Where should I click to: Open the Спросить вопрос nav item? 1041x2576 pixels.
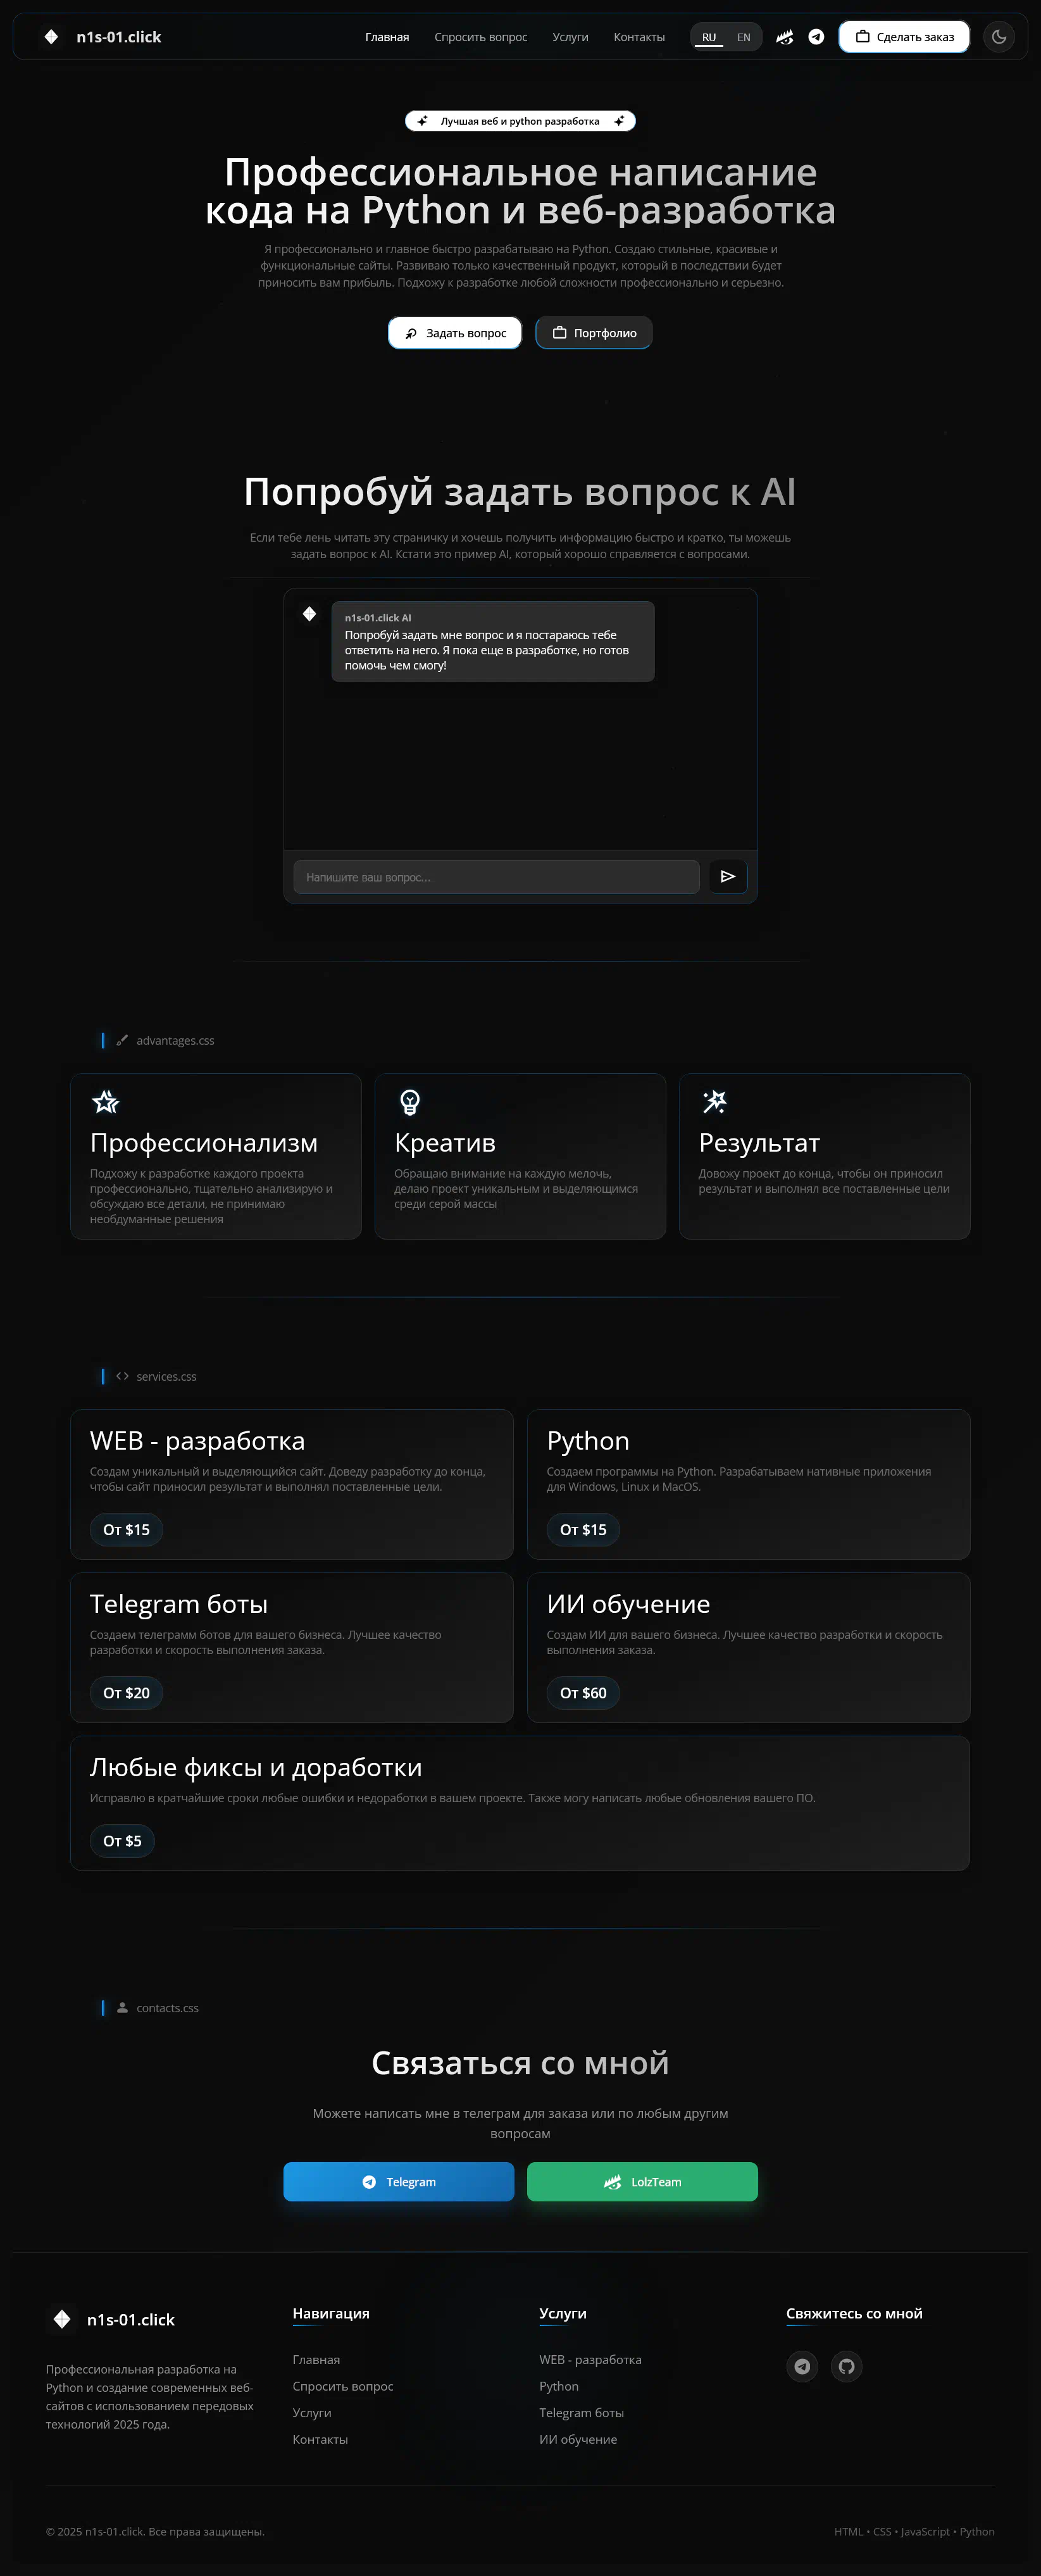[x=480, y=37]
